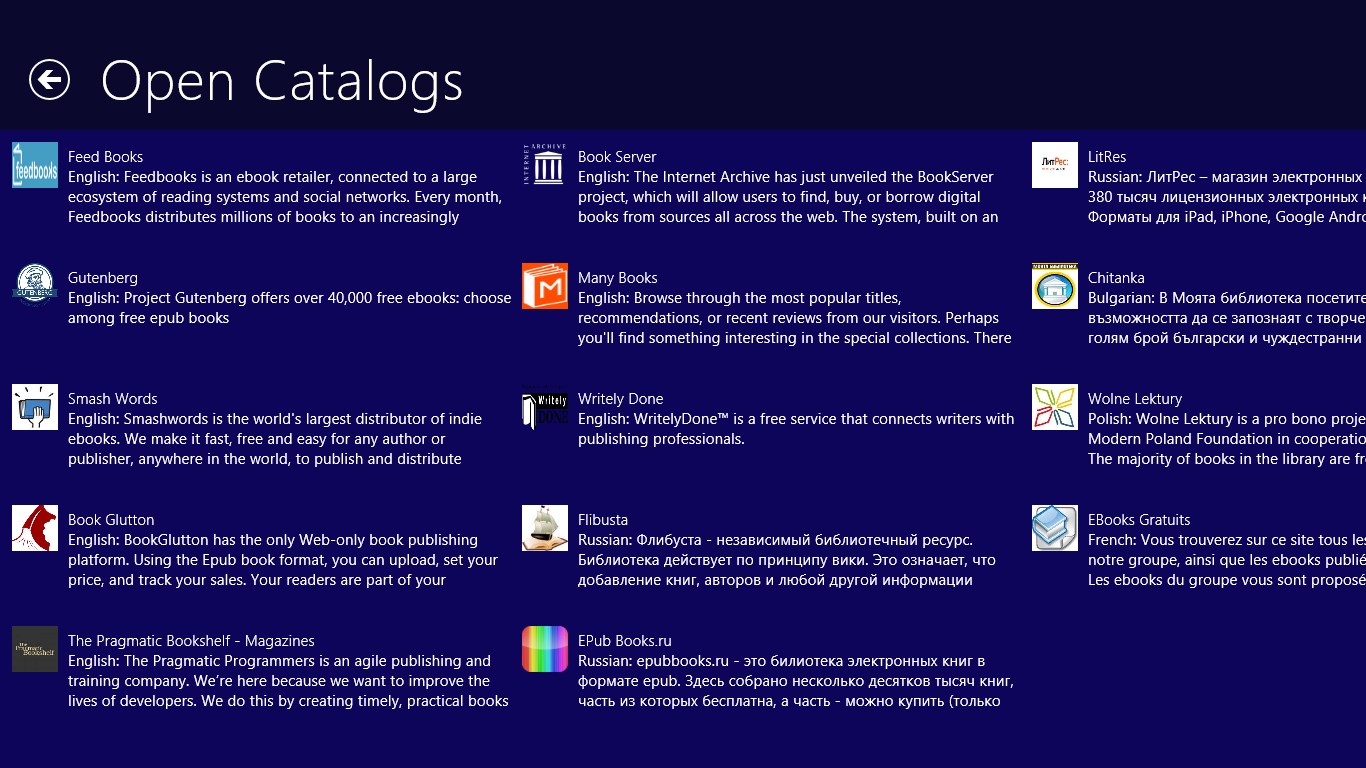Image resolution: width=1366 pixels, height=768 pixels.
Task: Open the Chitanka library icon
Action: click(1055, 285)
